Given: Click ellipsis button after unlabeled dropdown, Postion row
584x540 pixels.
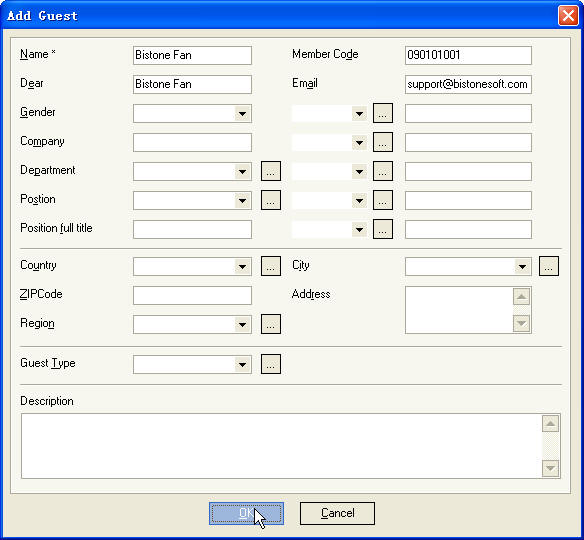Looking at the screenshot, I should click(x=383, y=200).
